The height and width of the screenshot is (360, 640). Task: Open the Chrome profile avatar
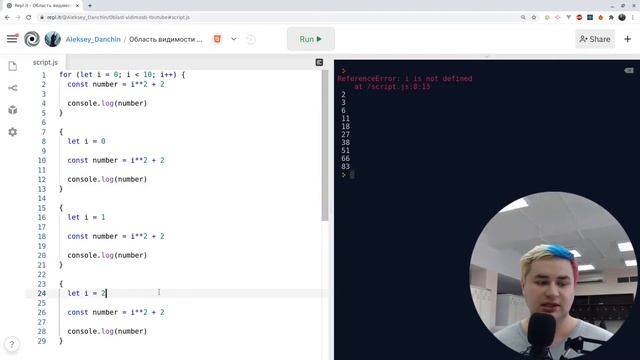click(x=622, y=18)
